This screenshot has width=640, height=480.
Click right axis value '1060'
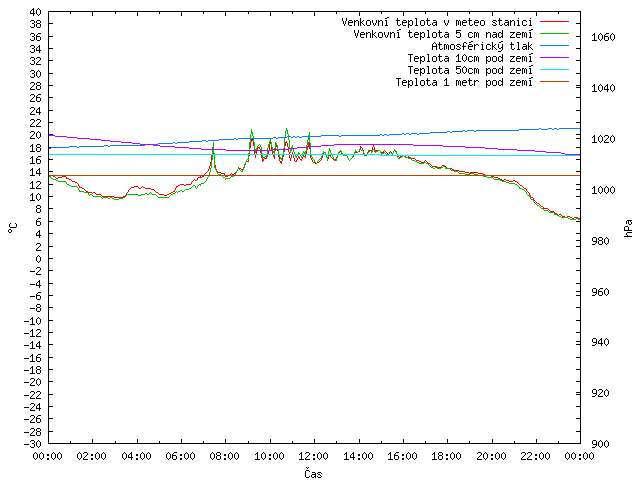click(603, 37)
